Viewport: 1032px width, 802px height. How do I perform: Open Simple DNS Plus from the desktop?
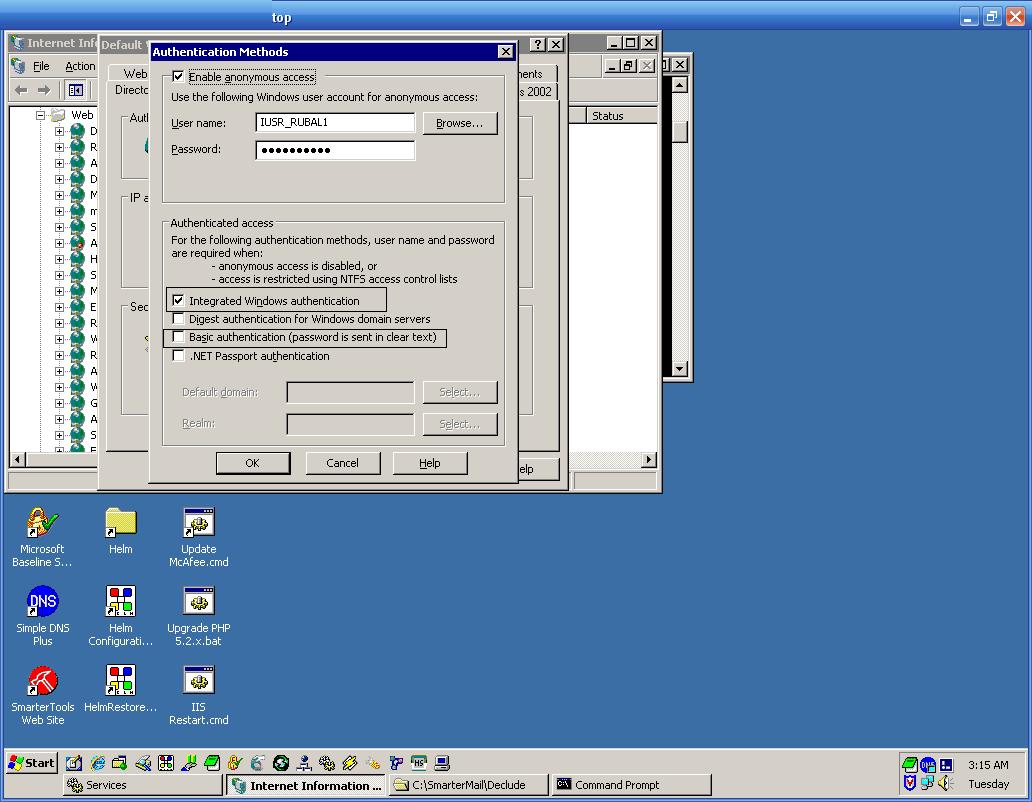tap(42, 600)
